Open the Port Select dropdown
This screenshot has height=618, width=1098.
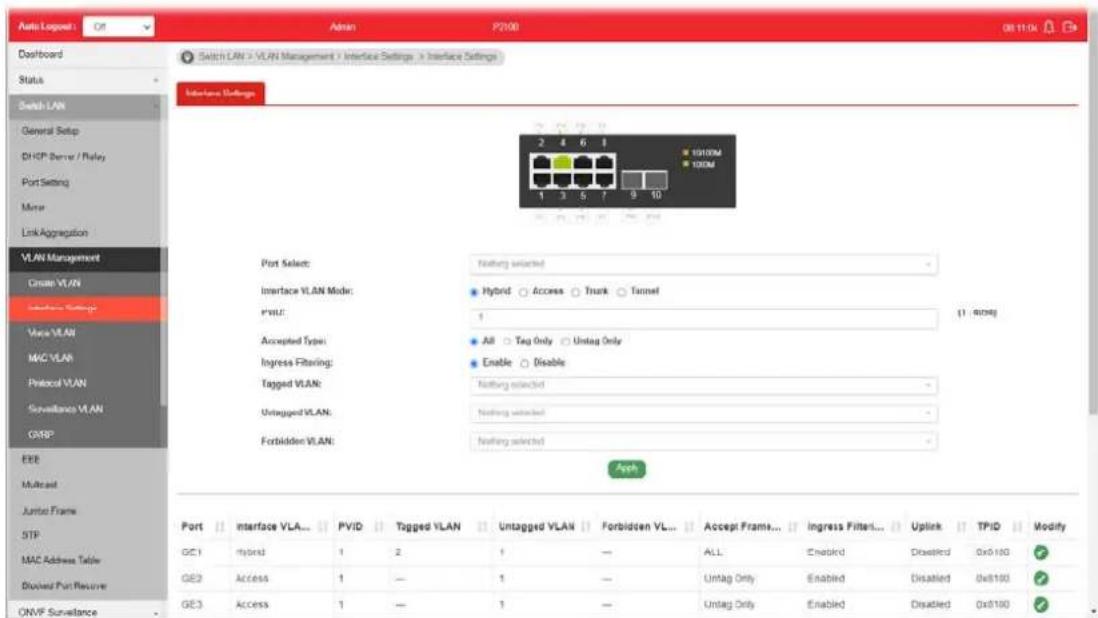click(x=703, y=264)
